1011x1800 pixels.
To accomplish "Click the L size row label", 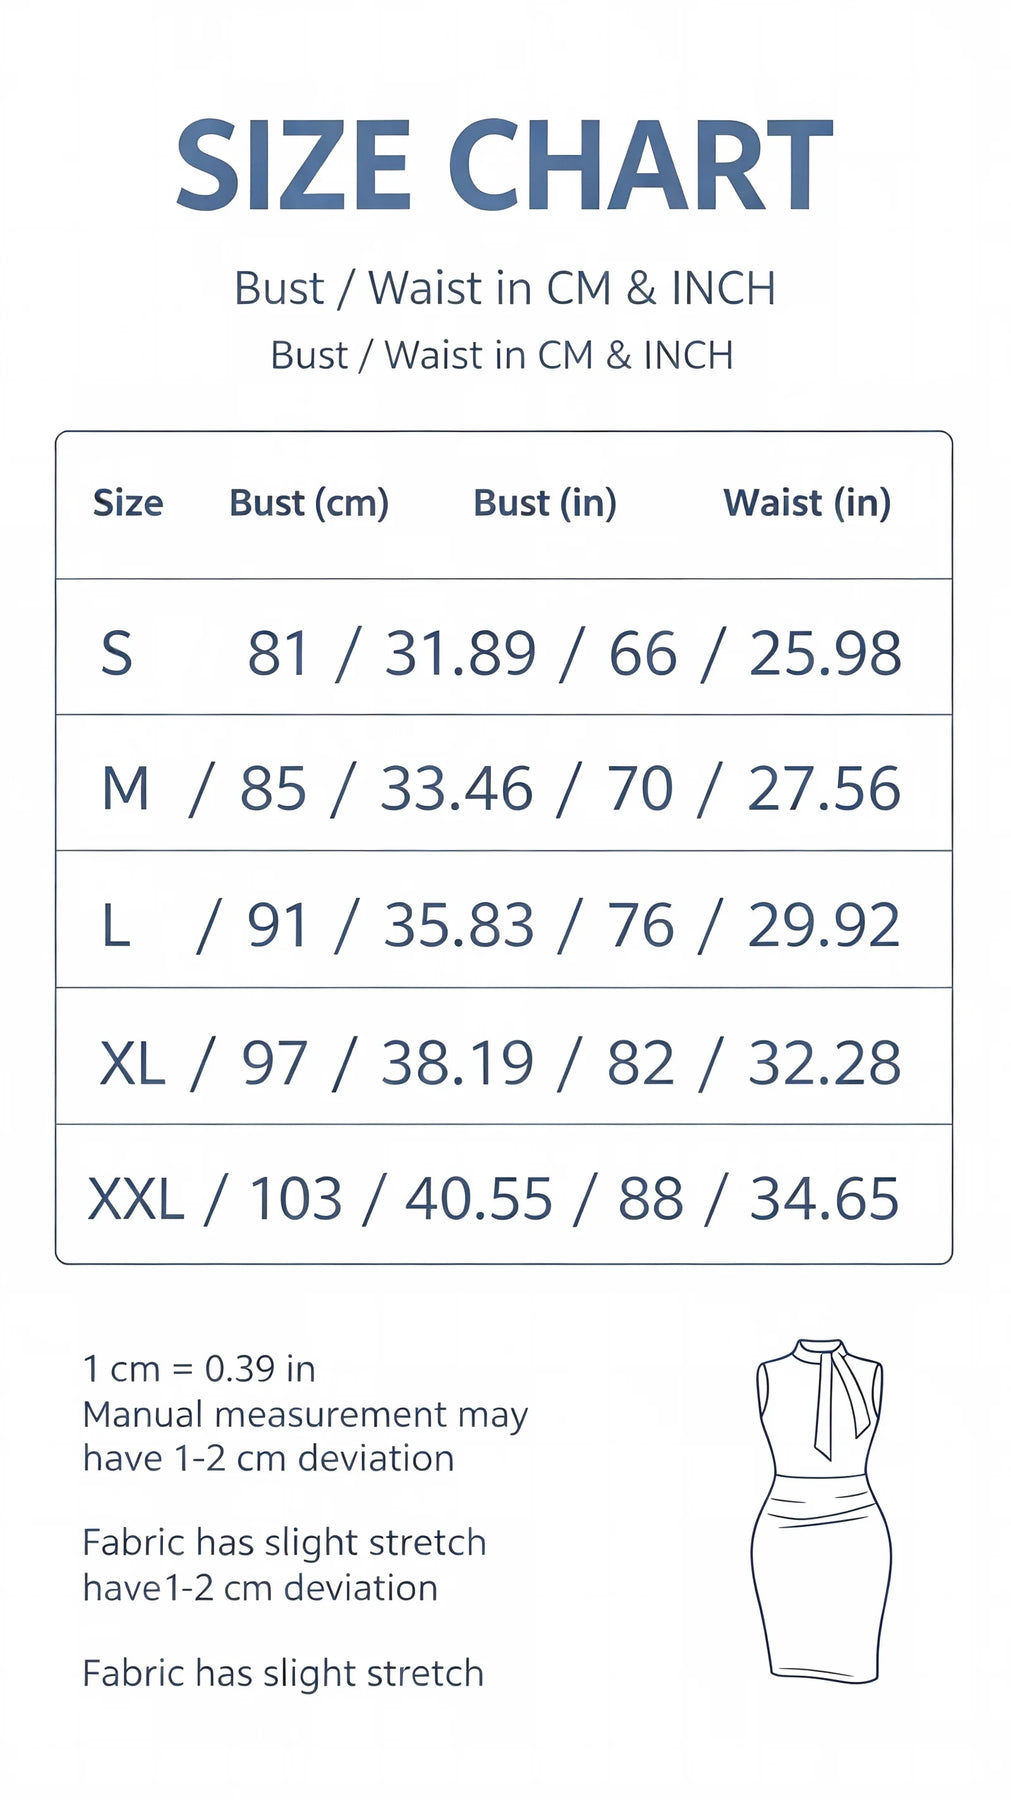I will point(116,925).
